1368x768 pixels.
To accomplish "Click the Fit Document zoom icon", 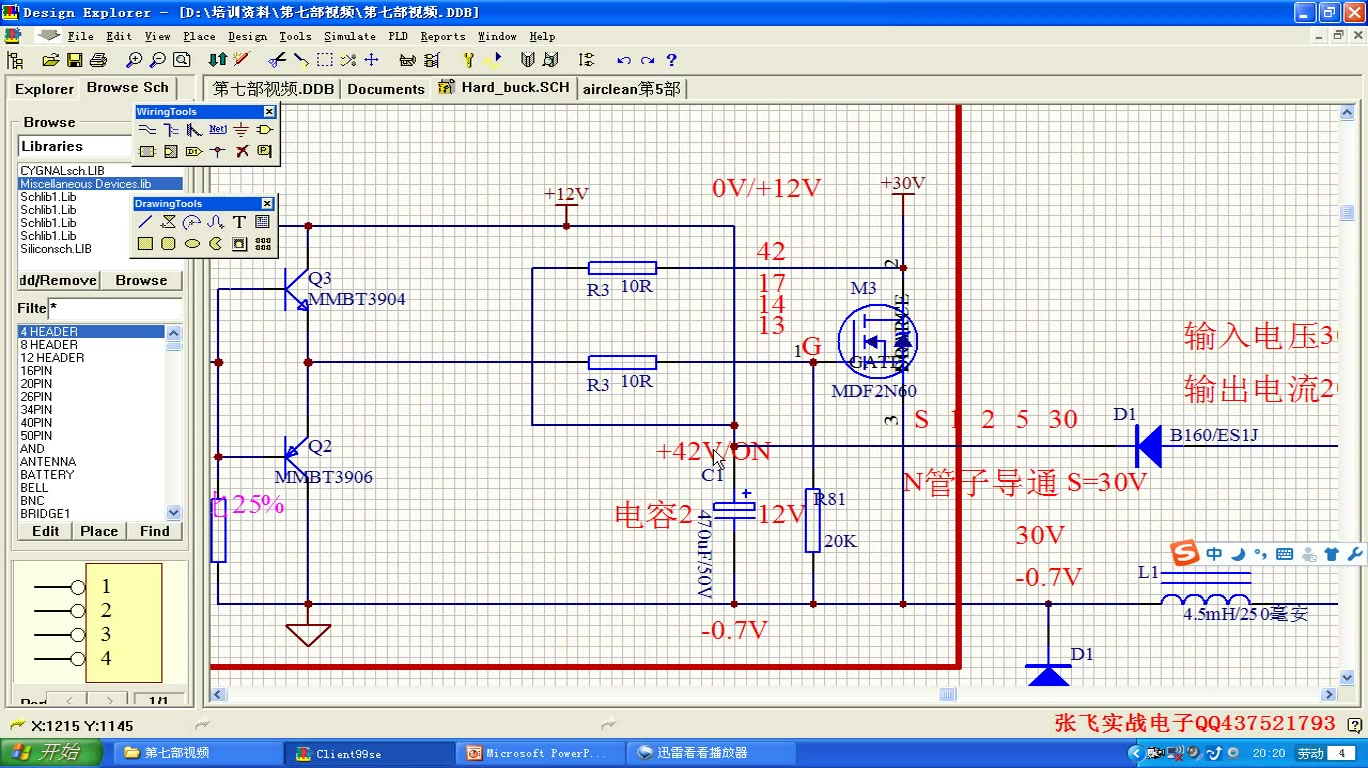I will coord(181,61).
